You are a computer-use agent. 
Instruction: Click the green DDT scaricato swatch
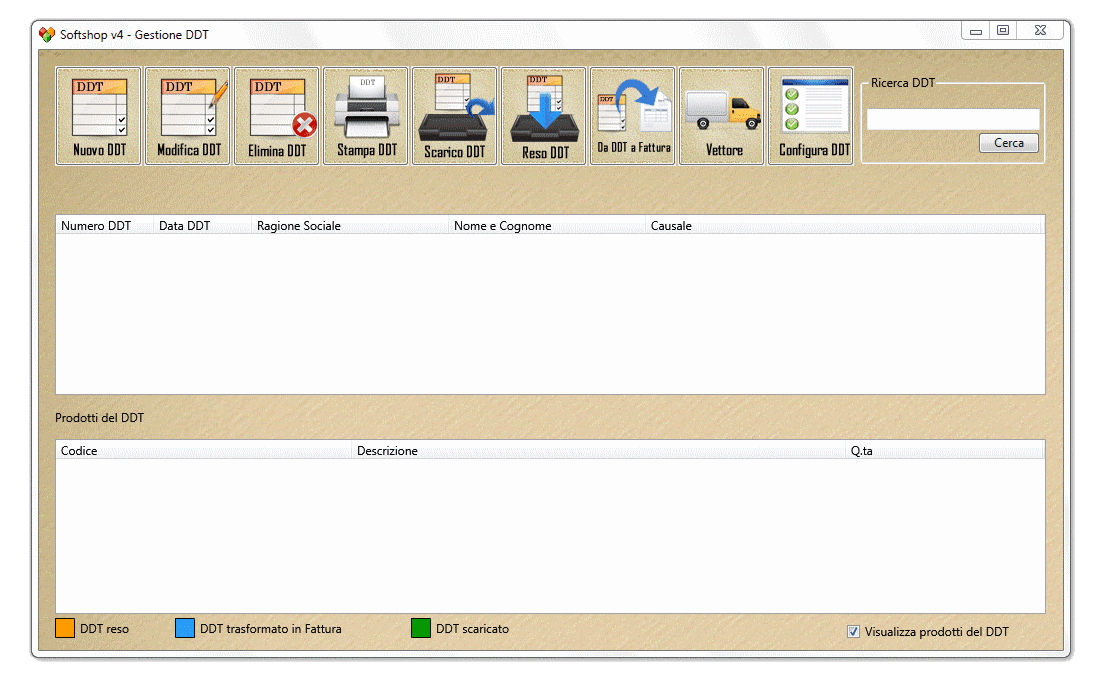pos(421,628)
